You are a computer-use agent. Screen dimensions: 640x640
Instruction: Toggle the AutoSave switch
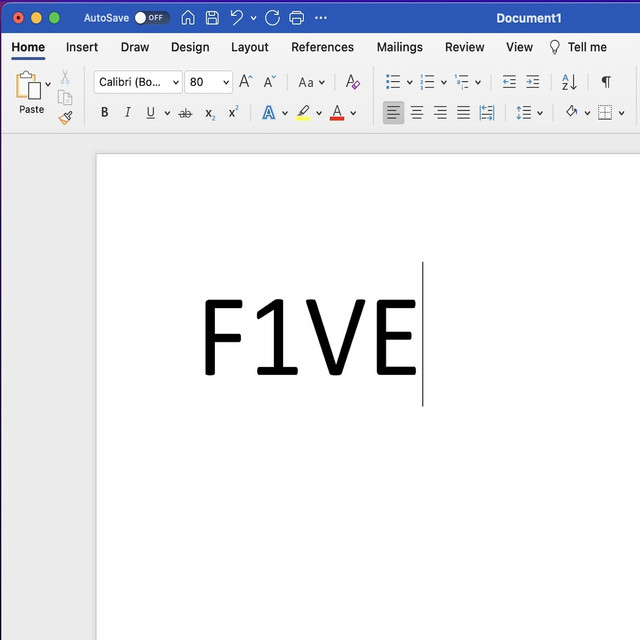(152, 18)
